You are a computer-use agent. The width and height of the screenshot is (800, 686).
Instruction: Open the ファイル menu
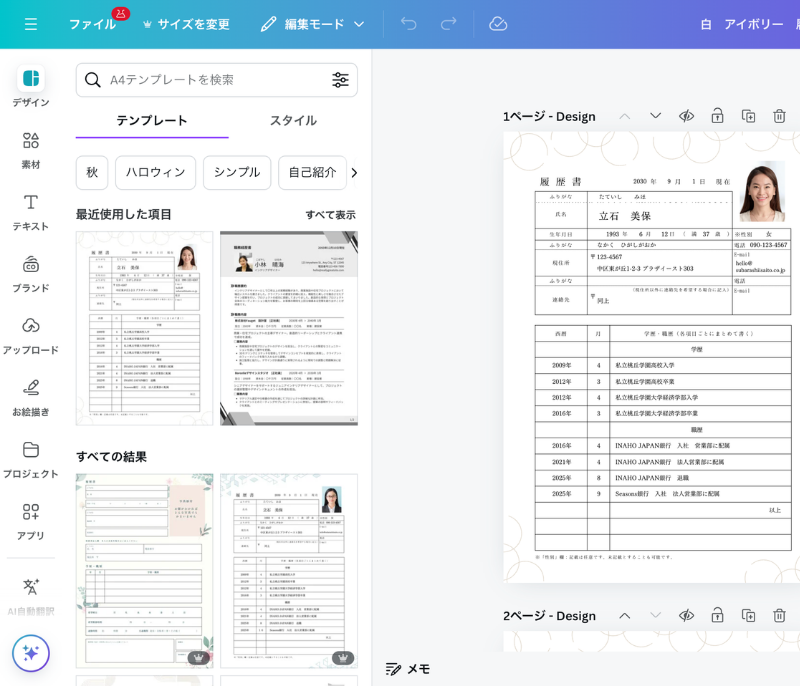click(92, 26)
